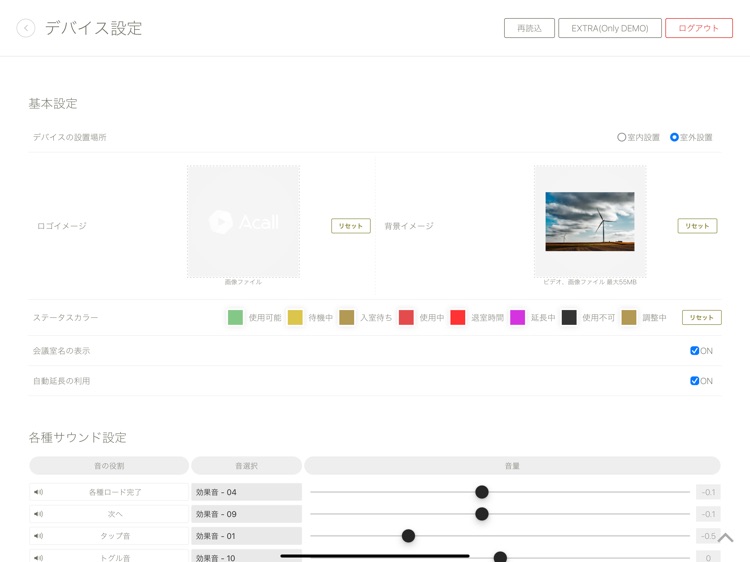Reset the logo image with リセット
The width and height of the screenshot is (750, 562).
[351, 226]
